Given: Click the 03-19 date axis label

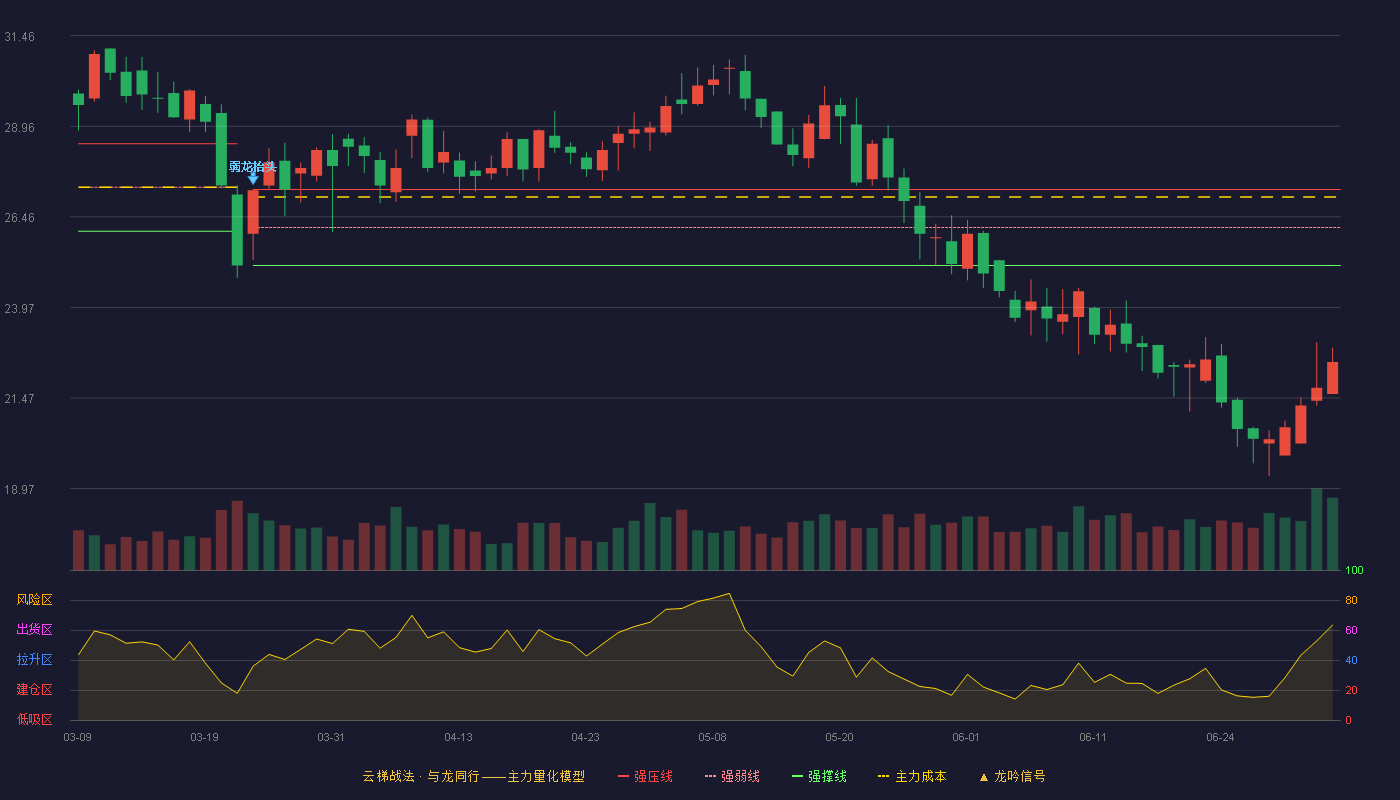Looking at the screenshot, I should pos(204,737).
